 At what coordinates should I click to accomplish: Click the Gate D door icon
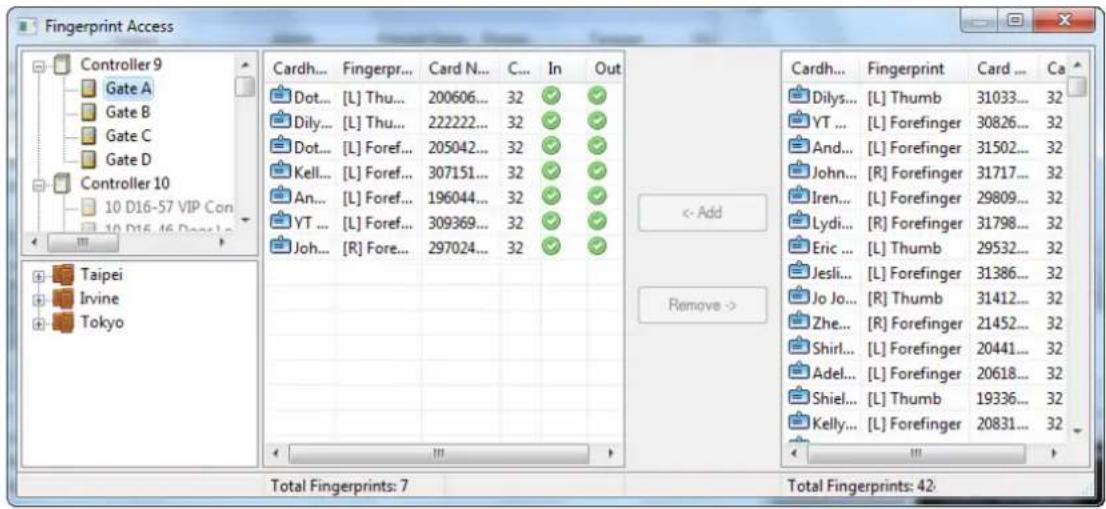tap(88, 159)
